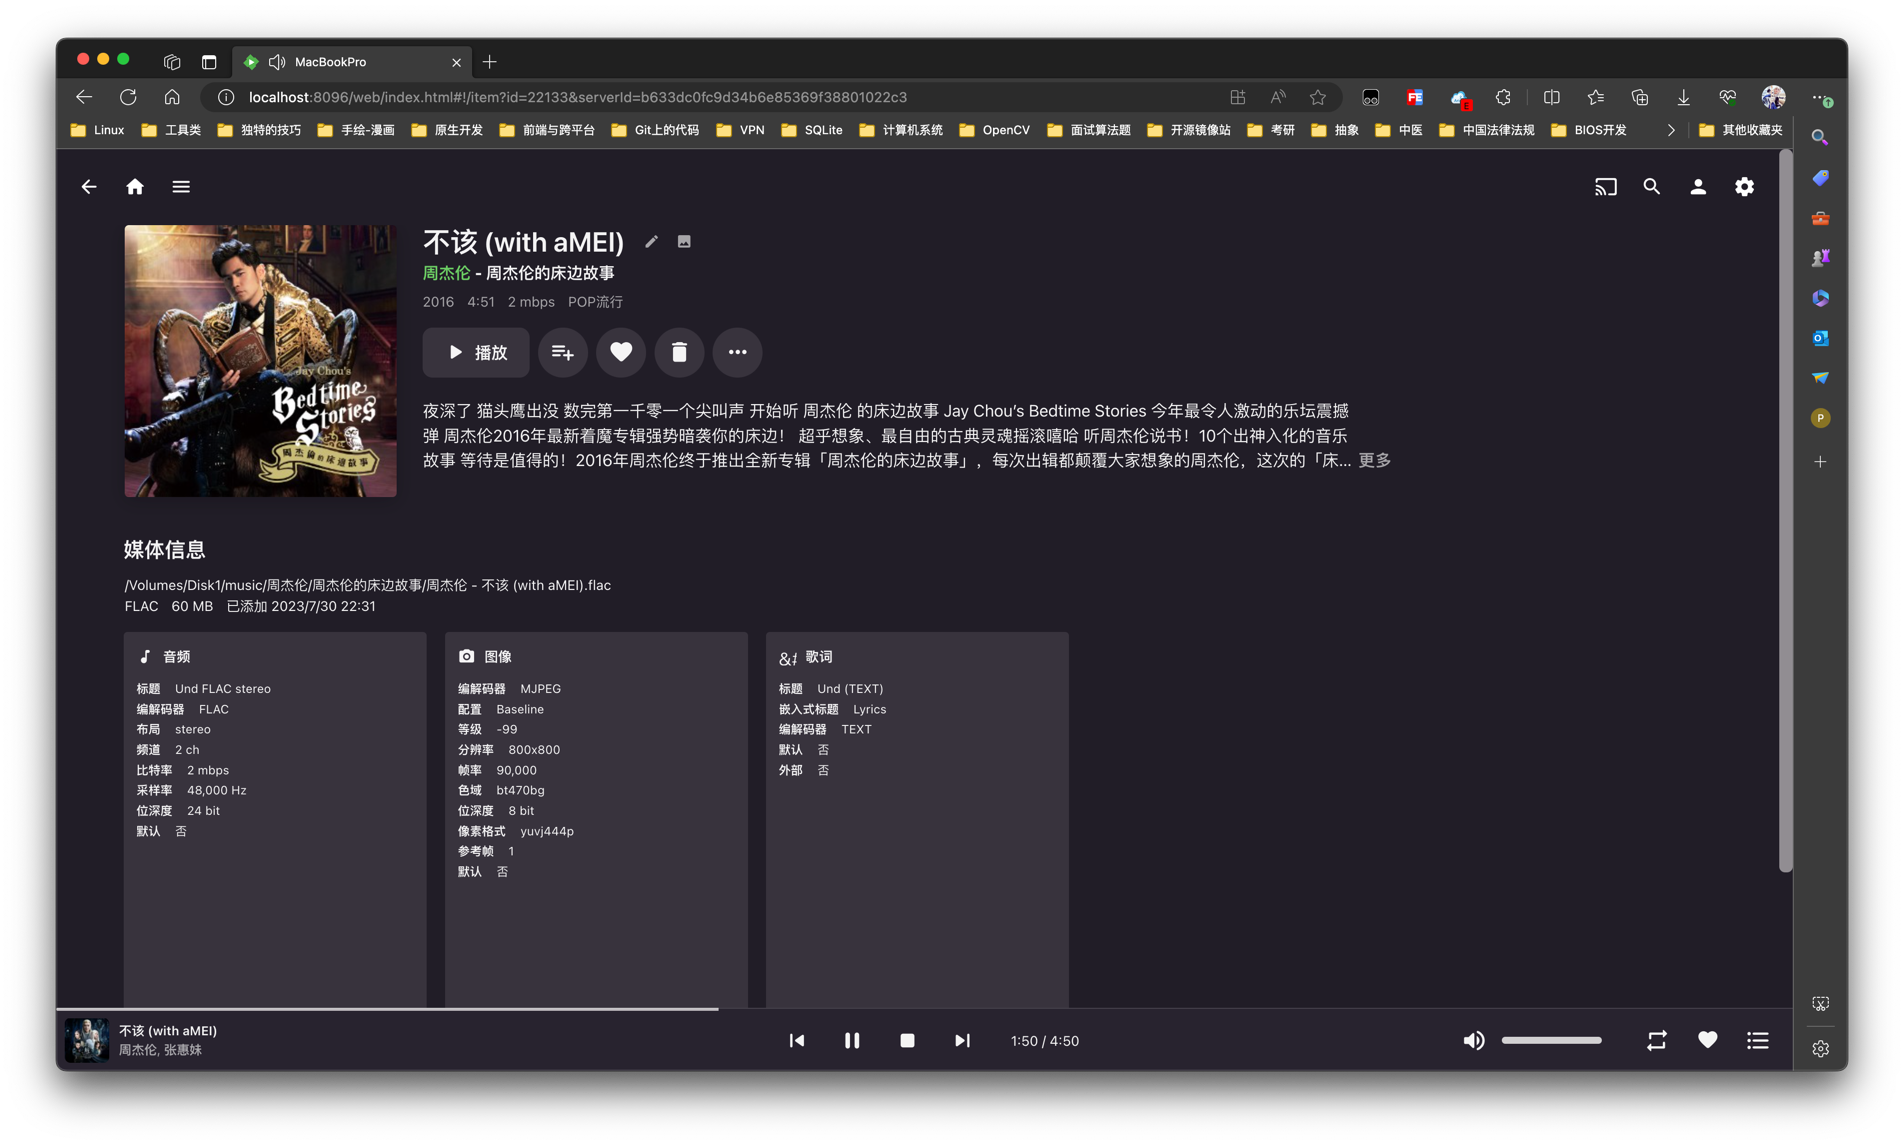
Task: Edit metadata pencil icon beside title
Action: pyautogui.click(x=651, y=242)
